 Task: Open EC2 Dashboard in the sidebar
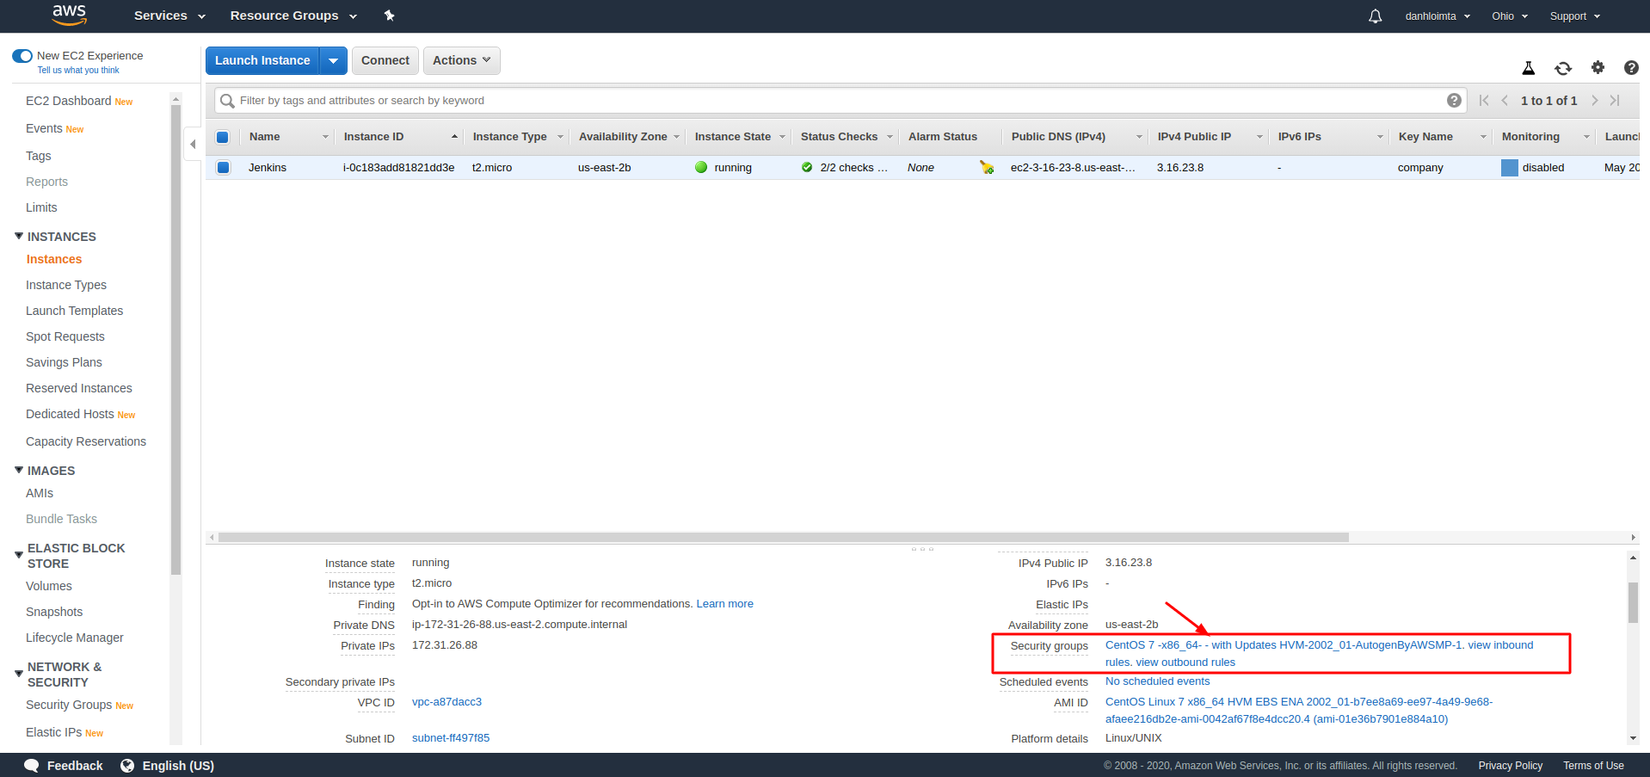pyautogui.click(x=68, y=101)
